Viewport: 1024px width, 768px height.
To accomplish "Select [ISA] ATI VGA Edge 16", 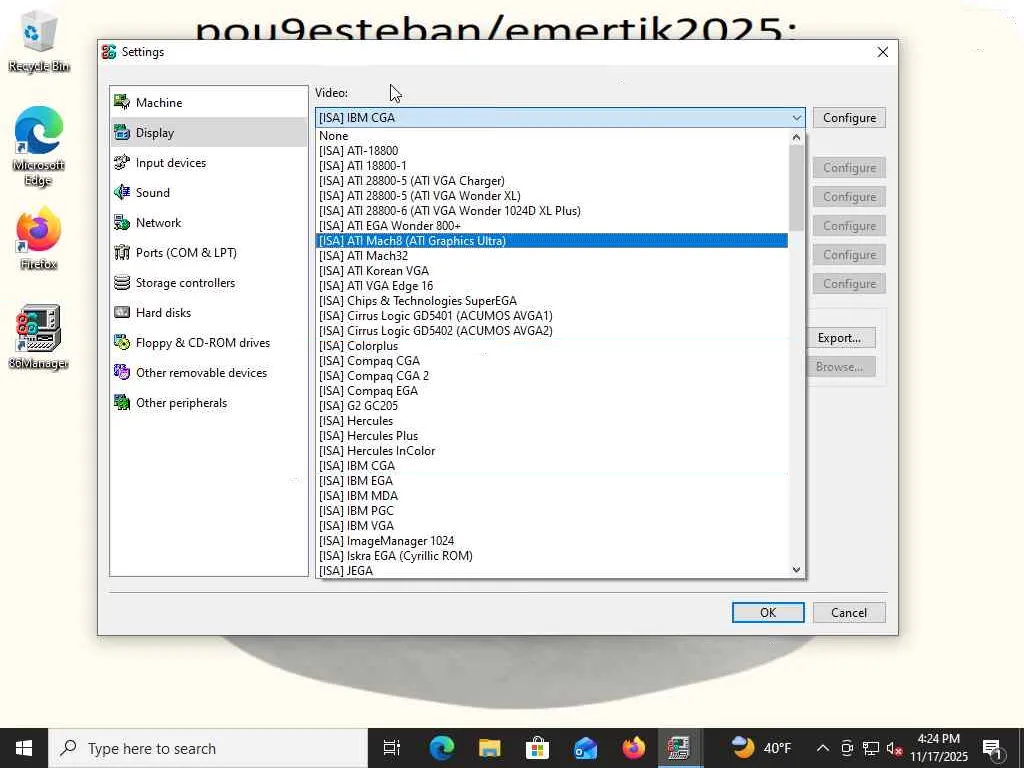I will click(552, 286).
